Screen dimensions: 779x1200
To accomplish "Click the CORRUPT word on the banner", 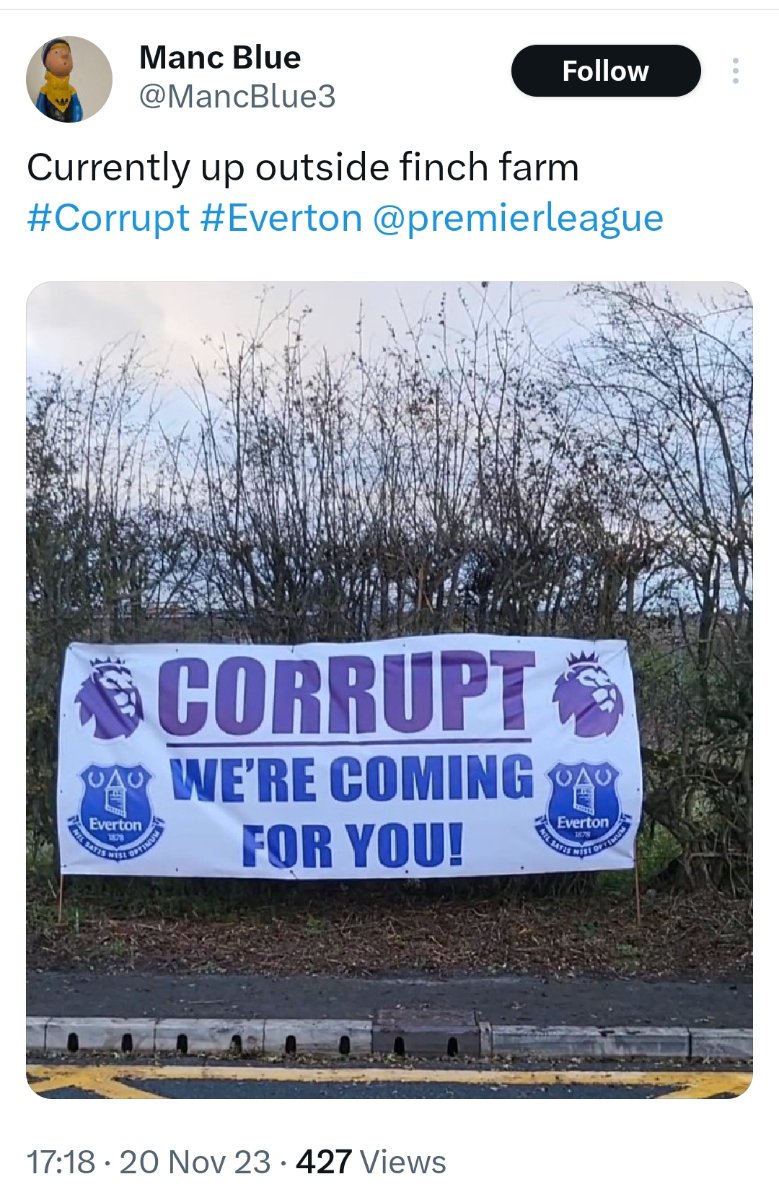I will pyautogui.click(x=348, y=692).
